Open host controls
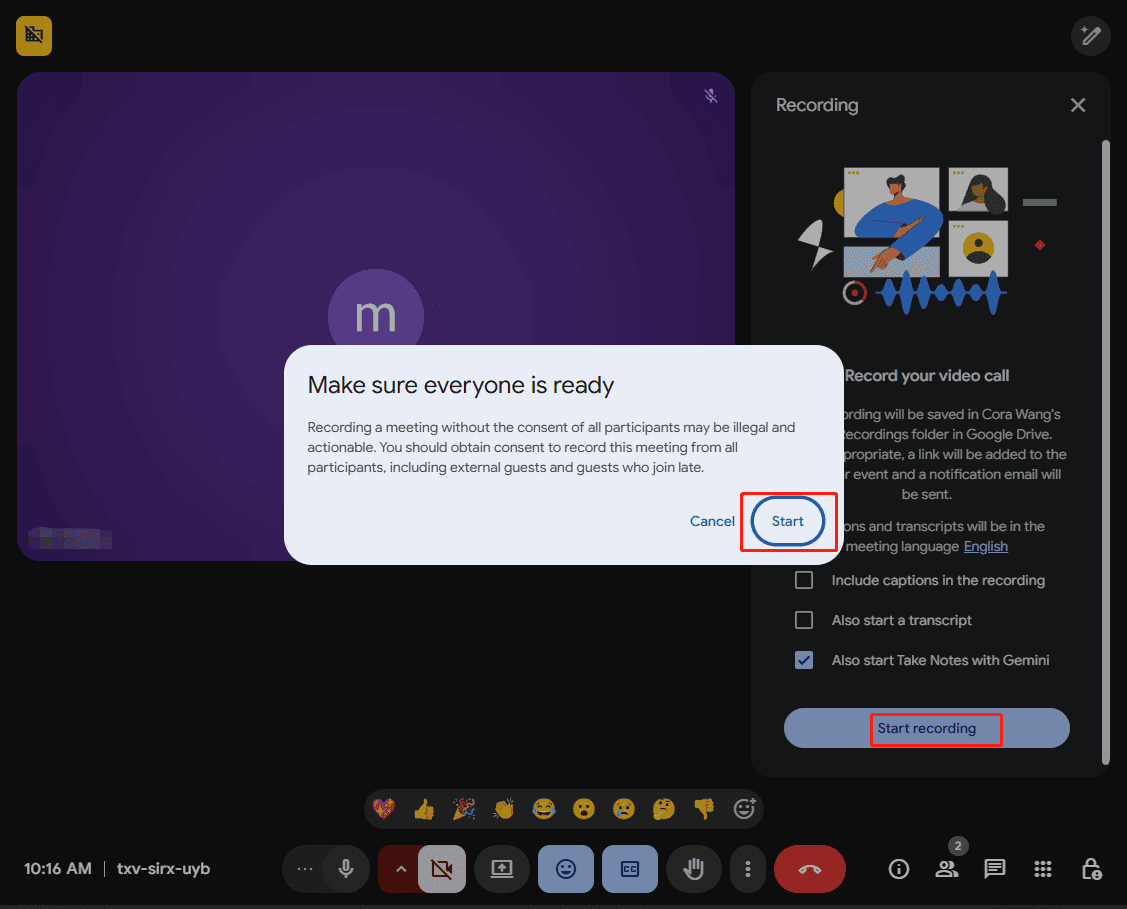 click(x=1091, y=869)
